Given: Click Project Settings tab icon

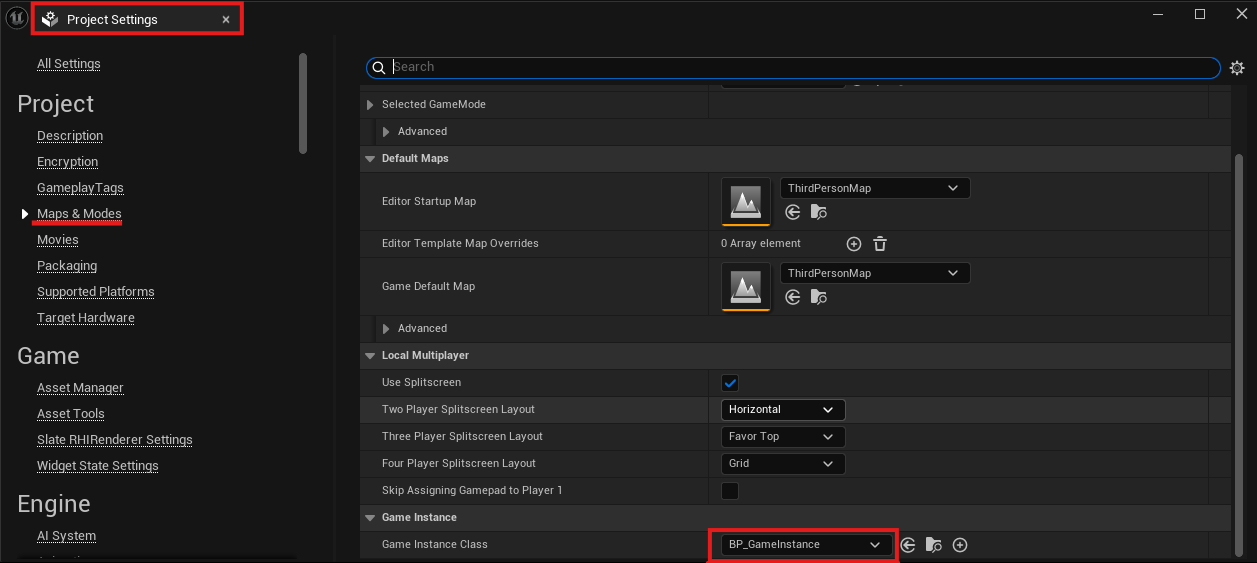Looking at the screenshot, I should (x=50, y=19).
